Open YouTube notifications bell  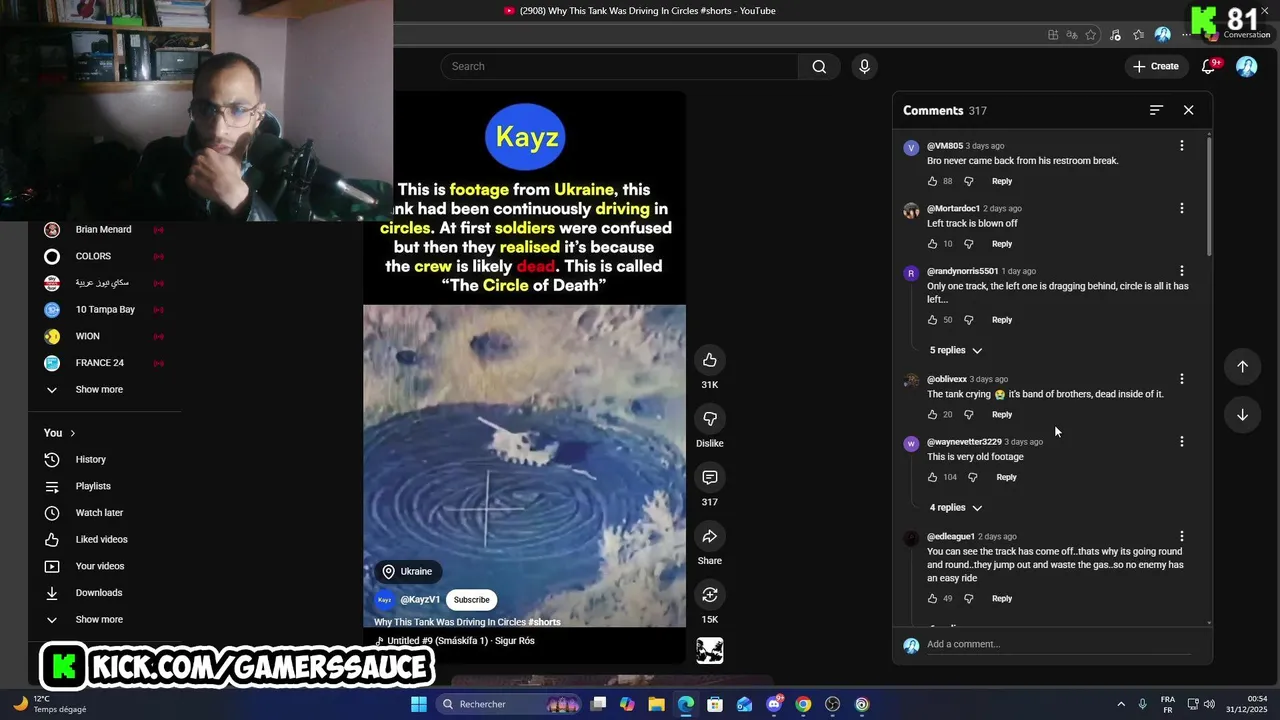click(1209, 66)
